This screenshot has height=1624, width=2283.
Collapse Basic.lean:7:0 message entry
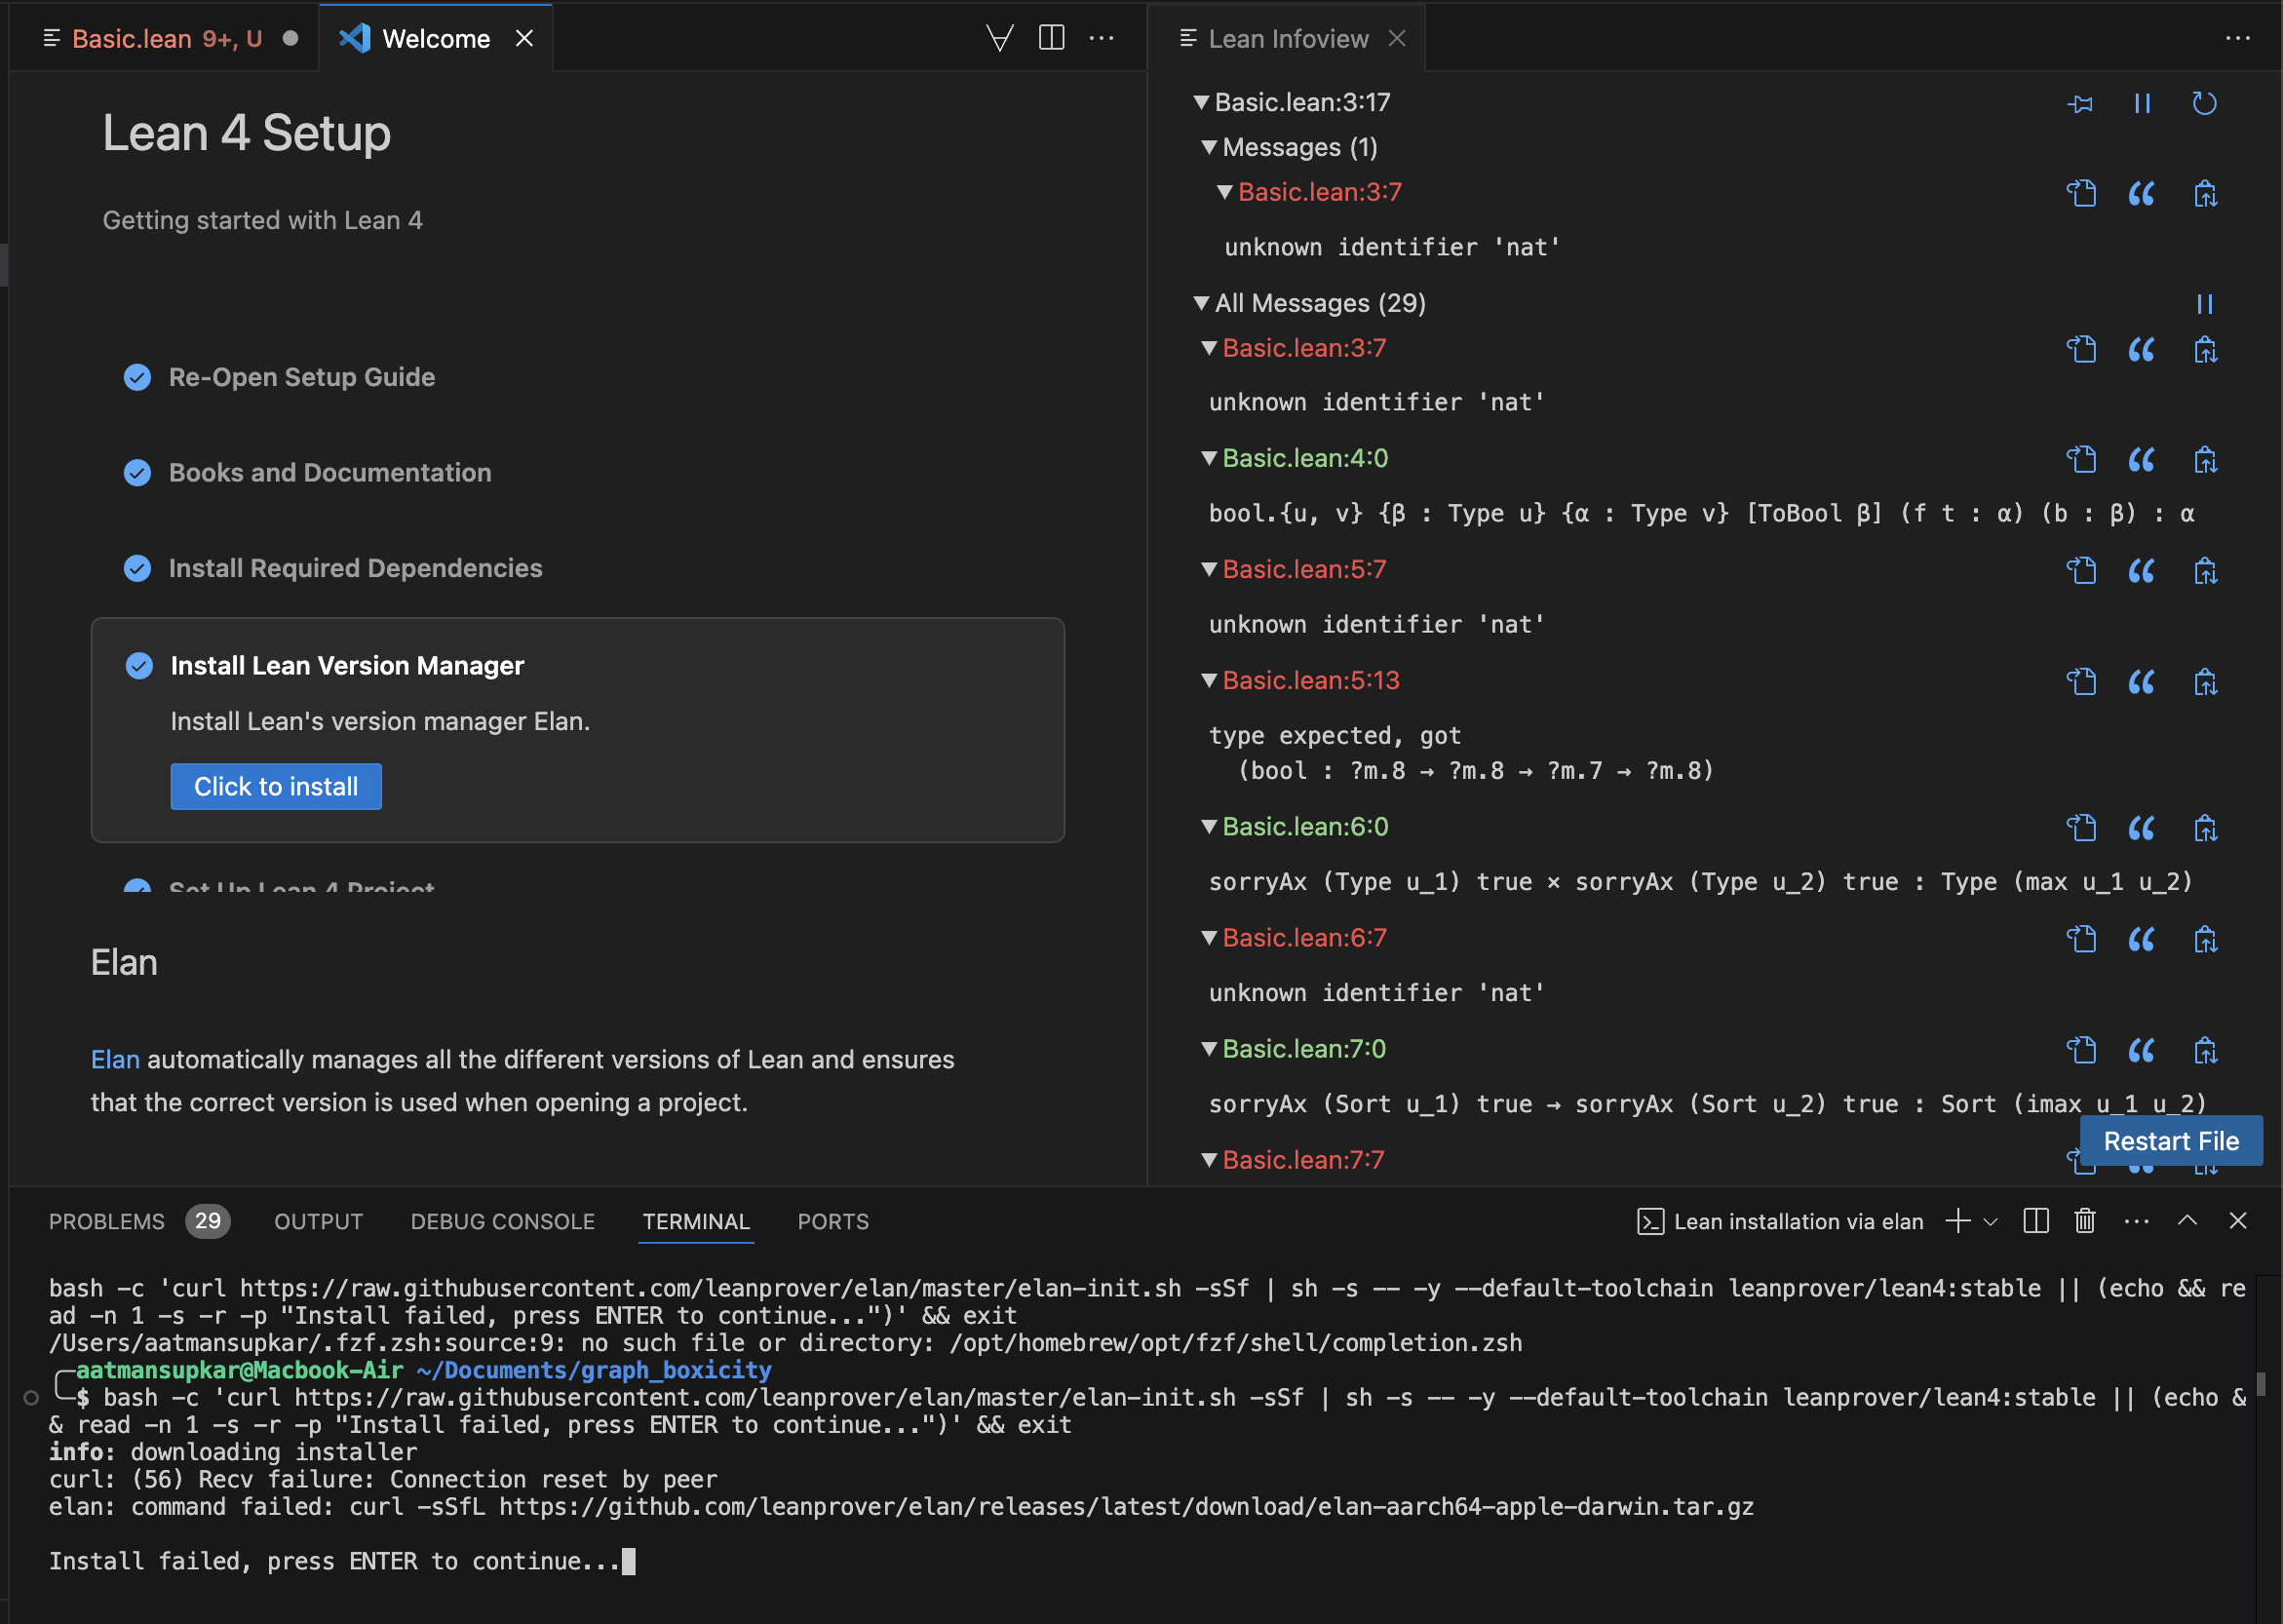coord(1209,1048)
